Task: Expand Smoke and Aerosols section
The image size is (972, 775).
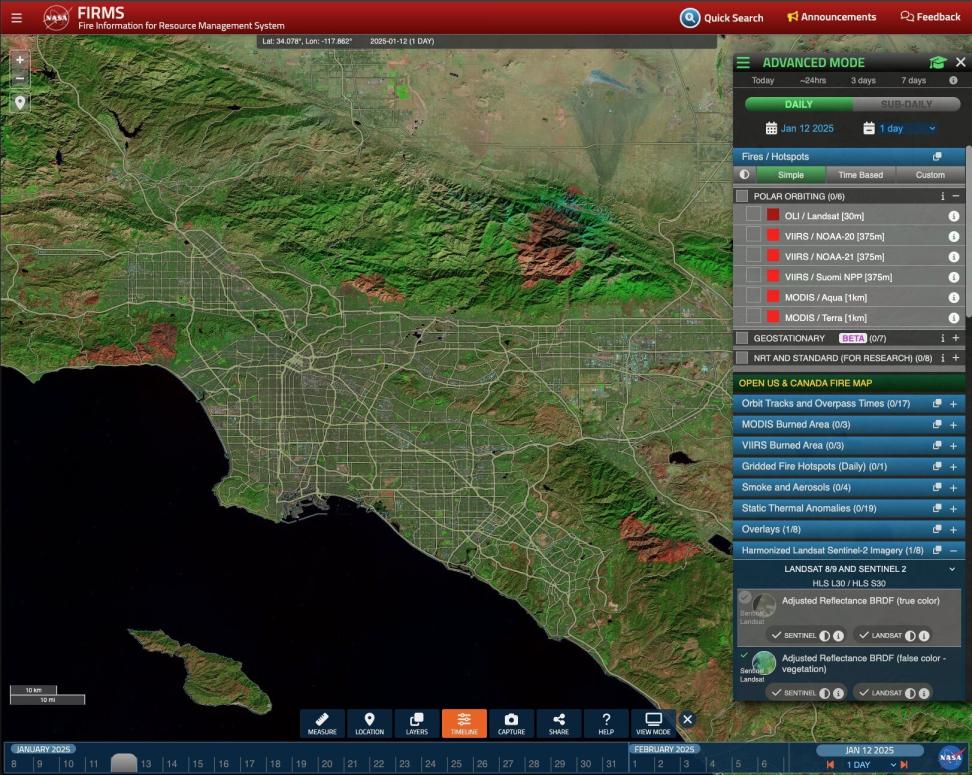Action: [953, 488]
